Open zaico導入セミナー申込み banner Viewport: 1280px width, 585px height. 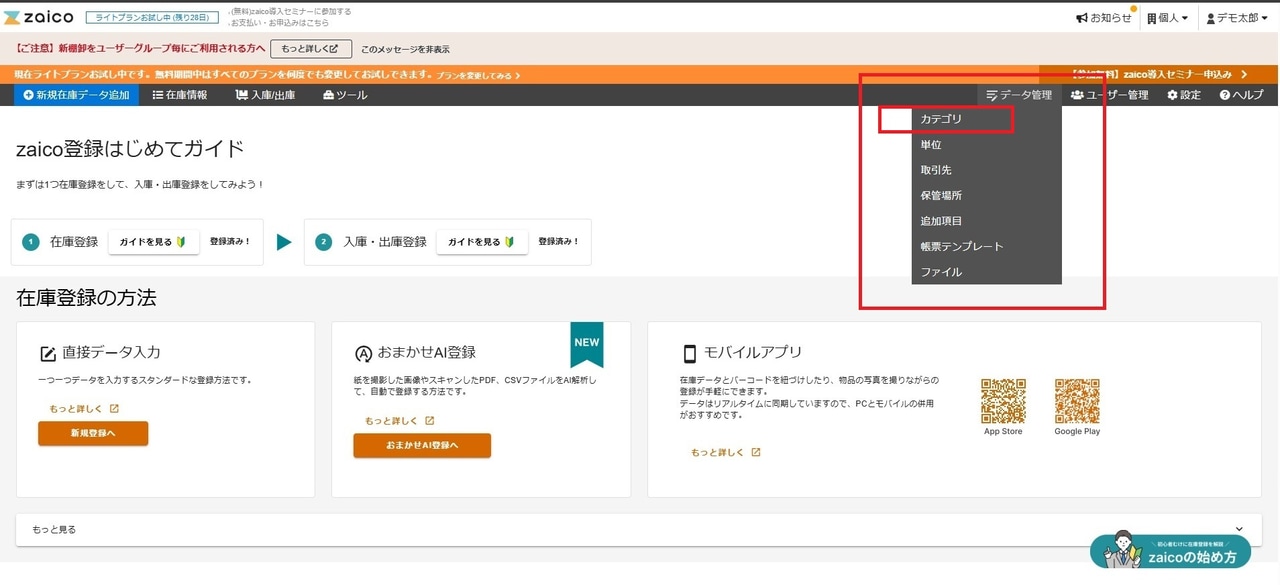1159,74
